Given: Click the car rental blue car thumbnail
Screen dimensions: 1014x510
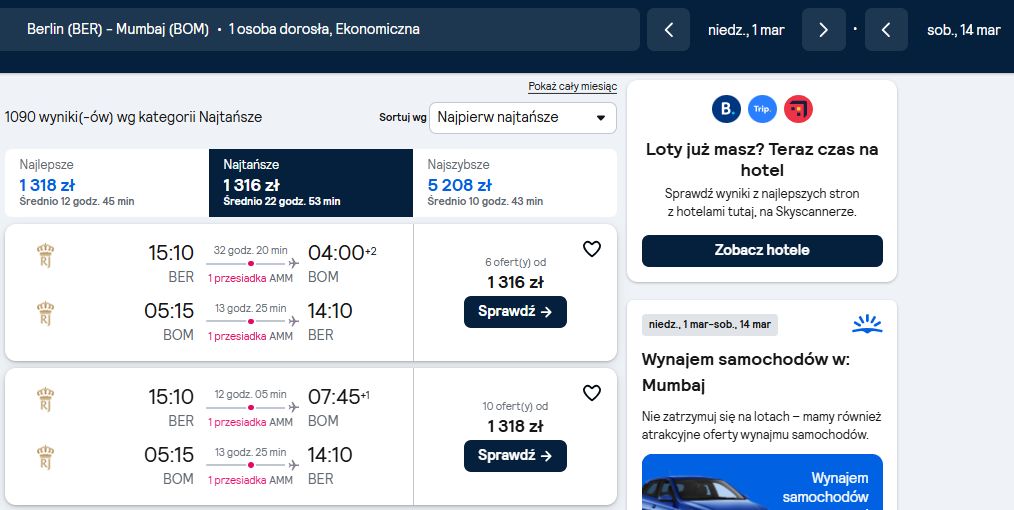Looking at the screenshot, I should (x=762, y=482).
